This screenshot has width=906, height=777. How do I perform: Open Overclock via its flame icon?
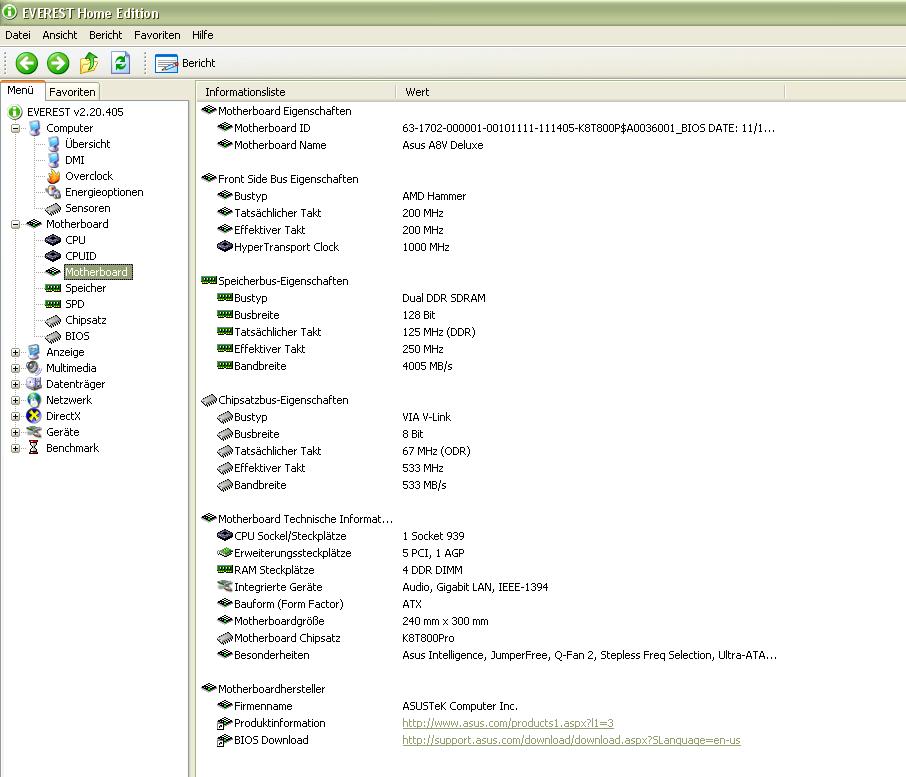pyautogui.click(x=54, y=176)
